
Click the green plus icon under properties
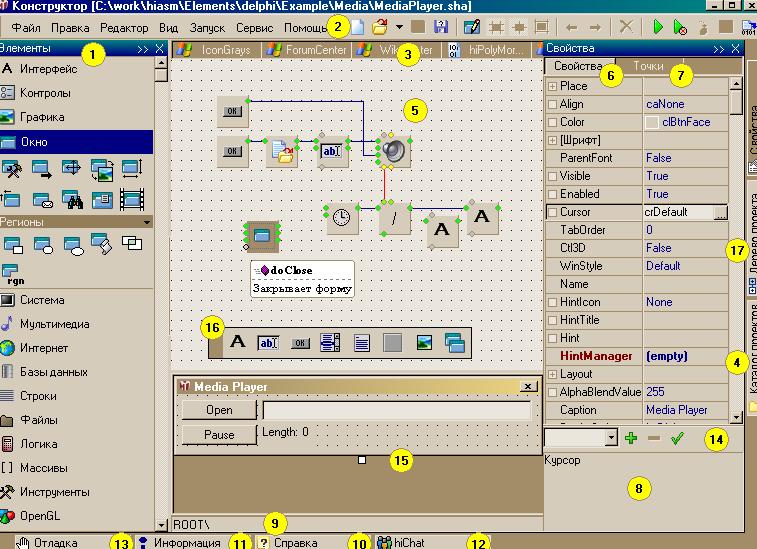click(x=630, y=438)
